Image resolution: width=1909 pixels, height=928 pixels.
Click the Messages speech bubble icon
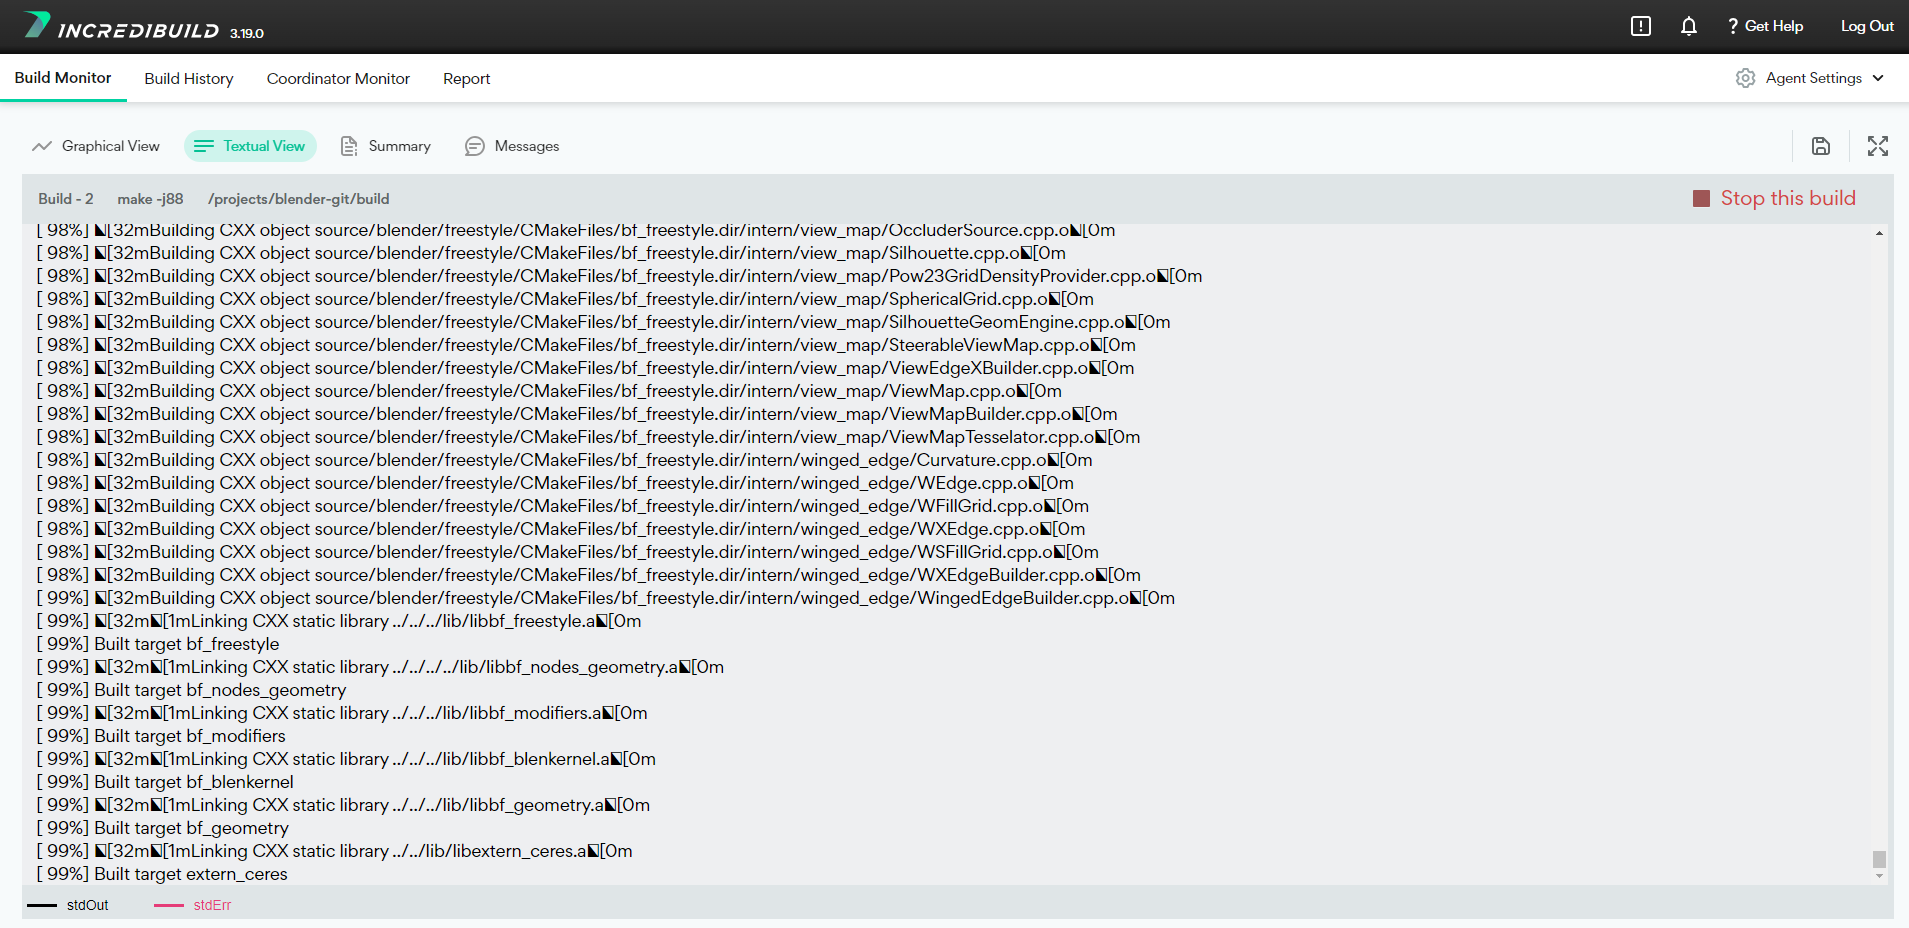point(475,146)
